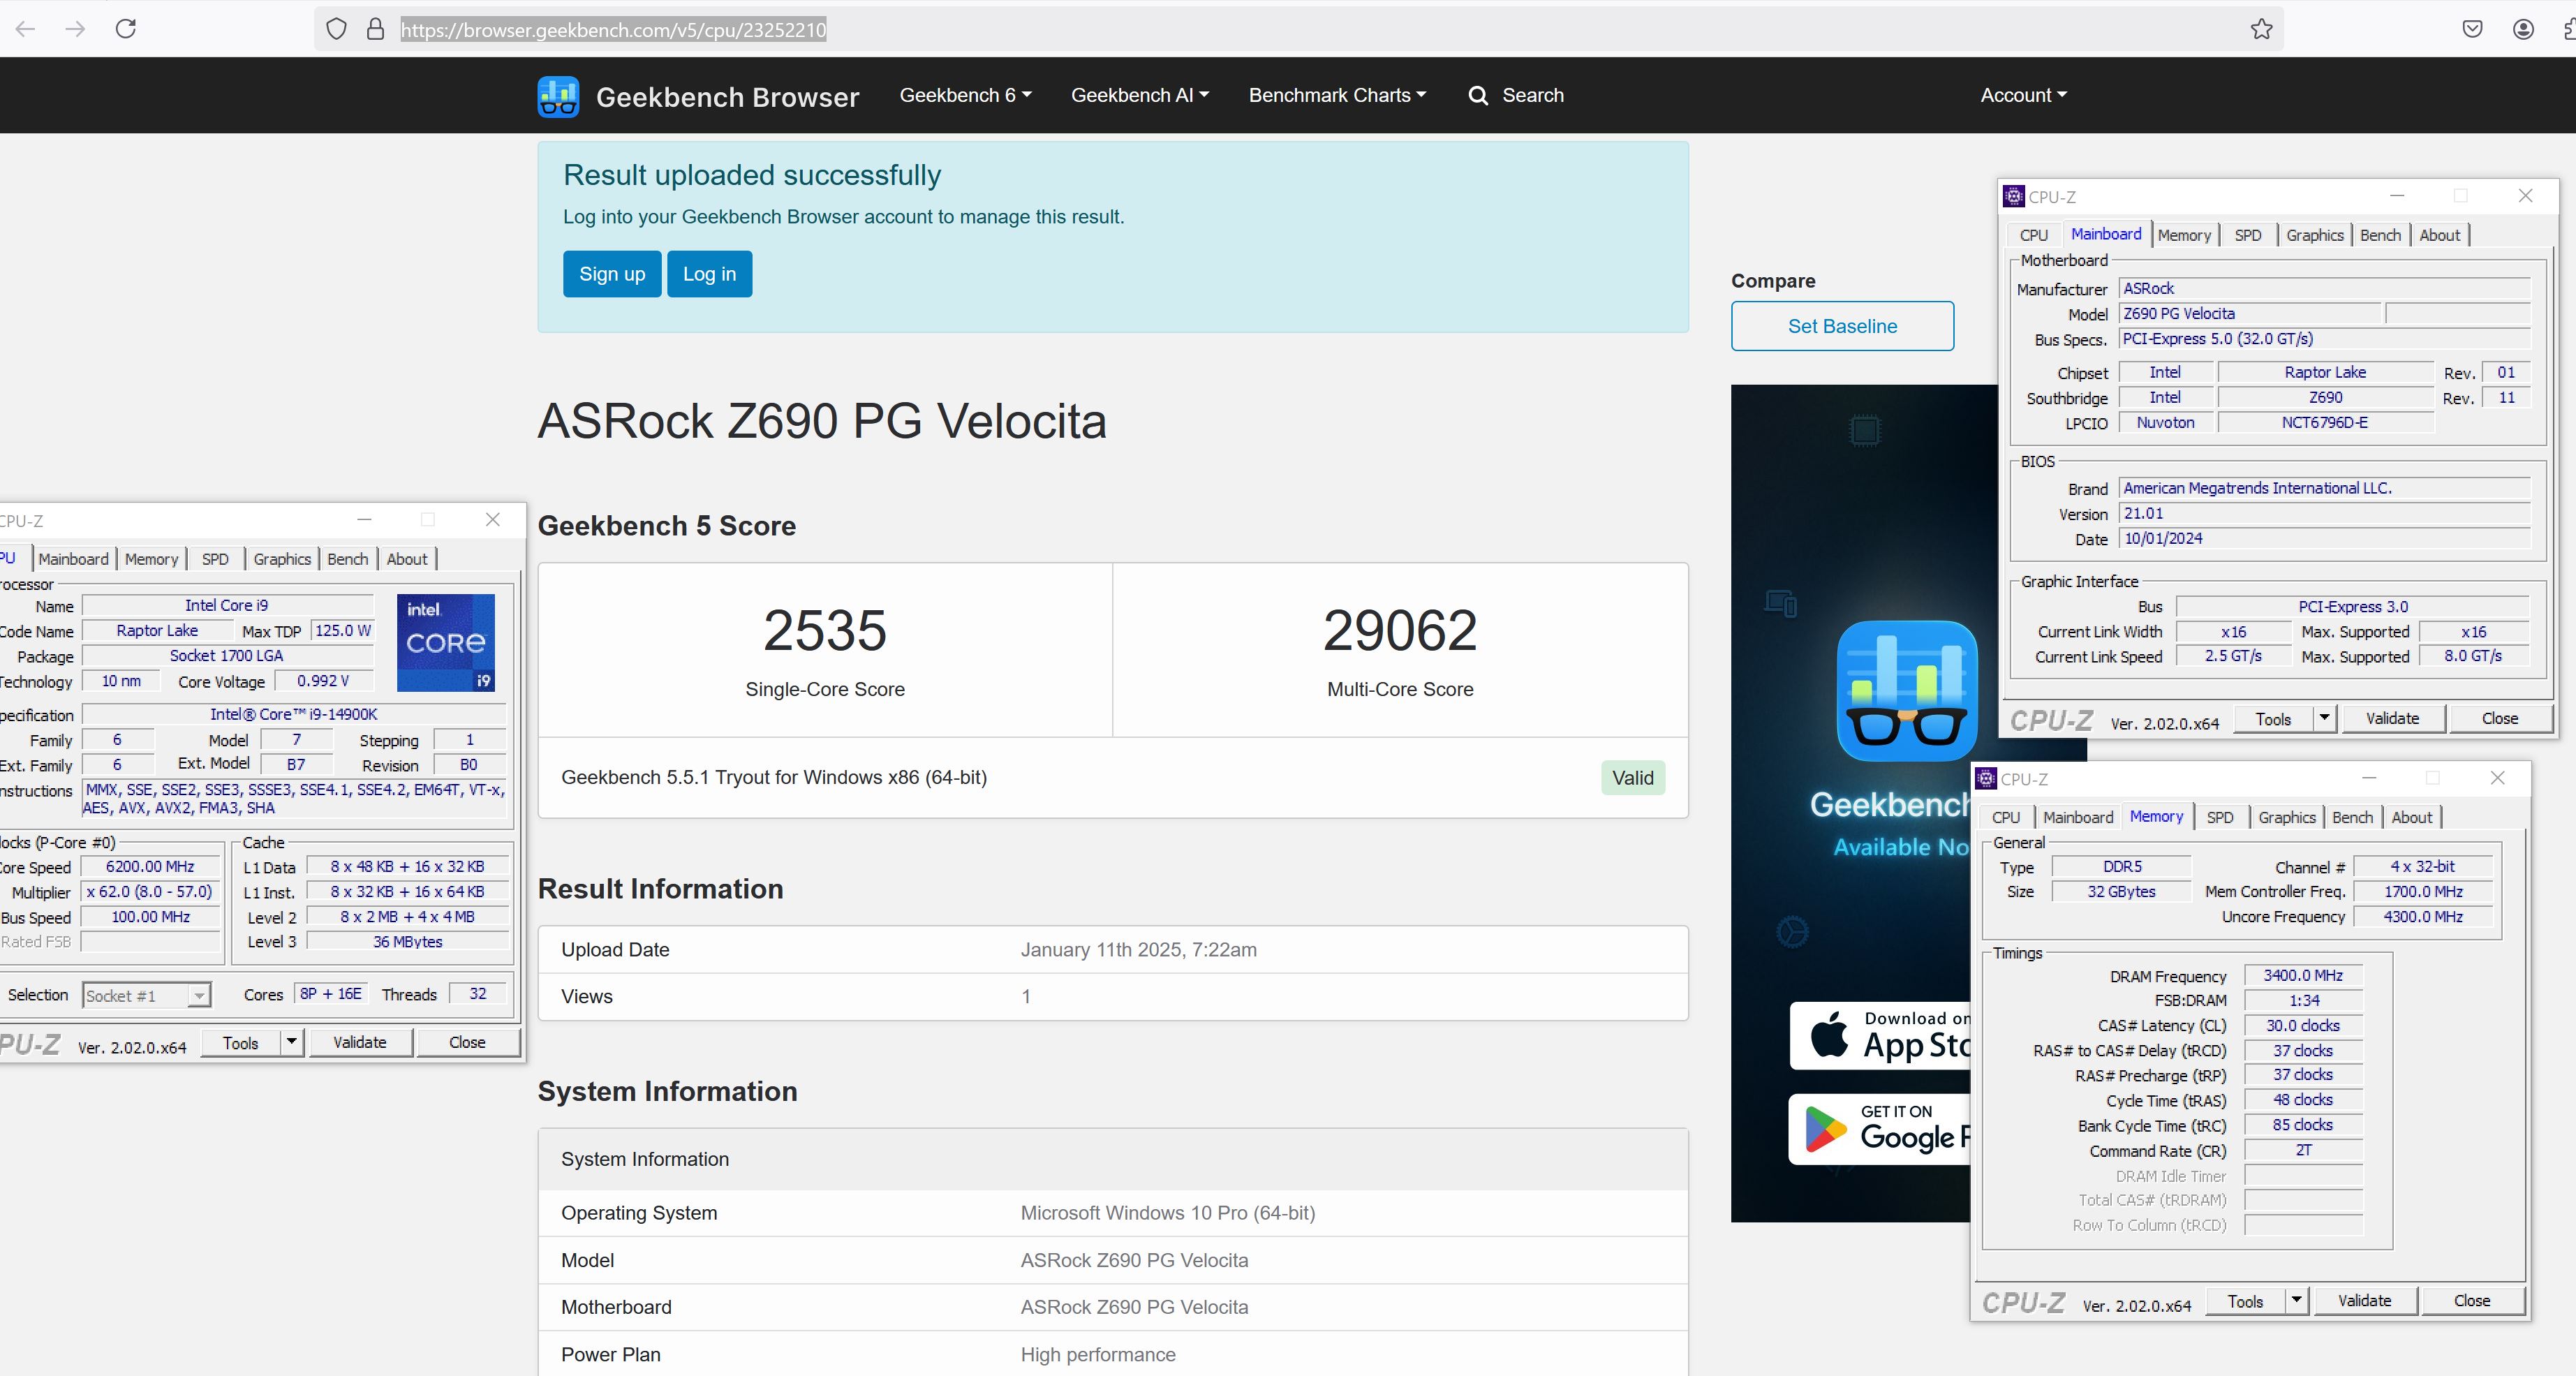The height and width of the screenshot is (1376, 2576).
Task: Minimize the CPU-Z Mainboard window
Action: click(x=2397, y=196)
